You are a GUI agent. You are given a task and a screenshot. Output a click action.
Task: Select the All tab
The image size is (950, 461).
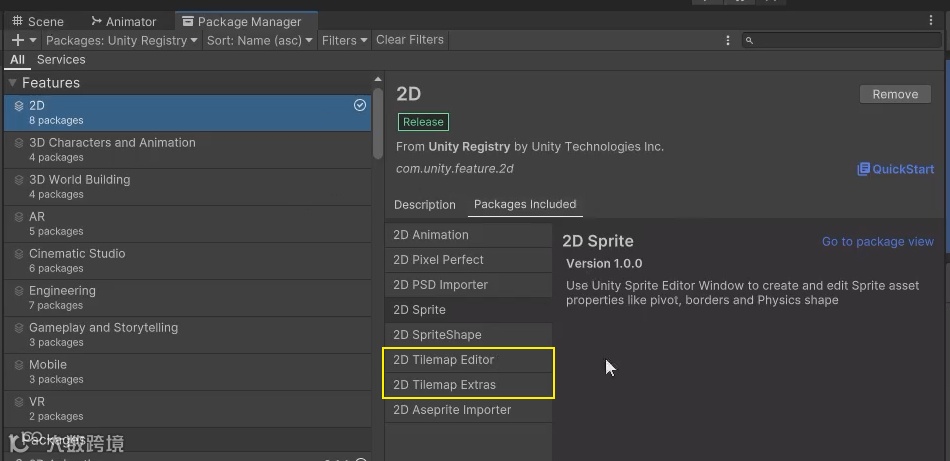[x=18, y=59]
